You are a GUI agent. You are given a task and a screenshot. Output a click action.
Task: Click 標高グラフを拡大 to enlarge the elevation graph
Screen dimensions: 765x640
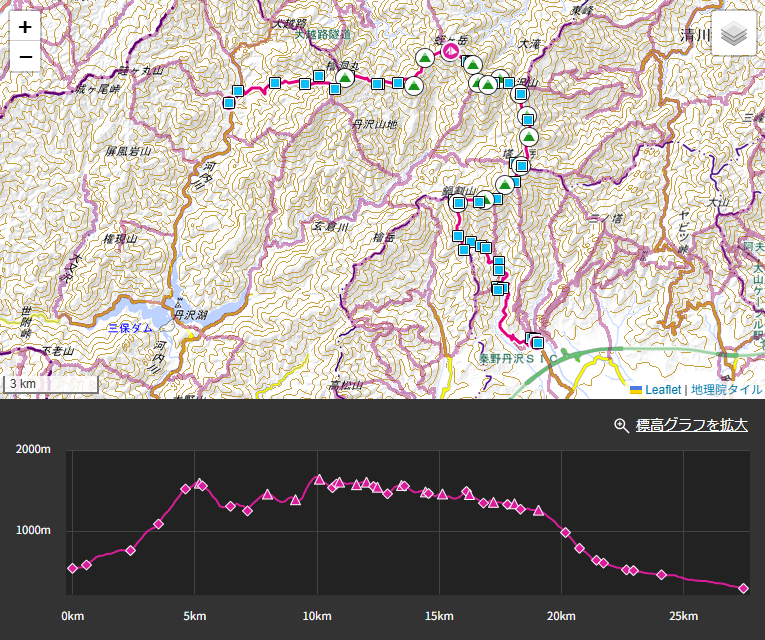click(x=691, y=425)
